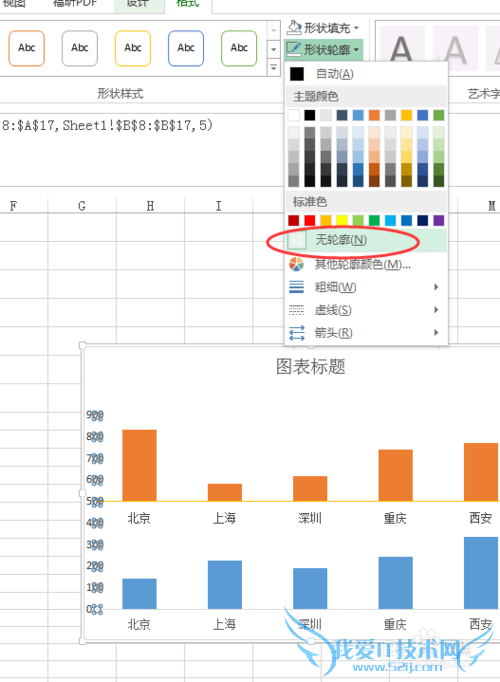Click the black square icon beside 自动
The width and height of the screenshot is (500, 682).
pyautogui.click(x=297, y=74)
